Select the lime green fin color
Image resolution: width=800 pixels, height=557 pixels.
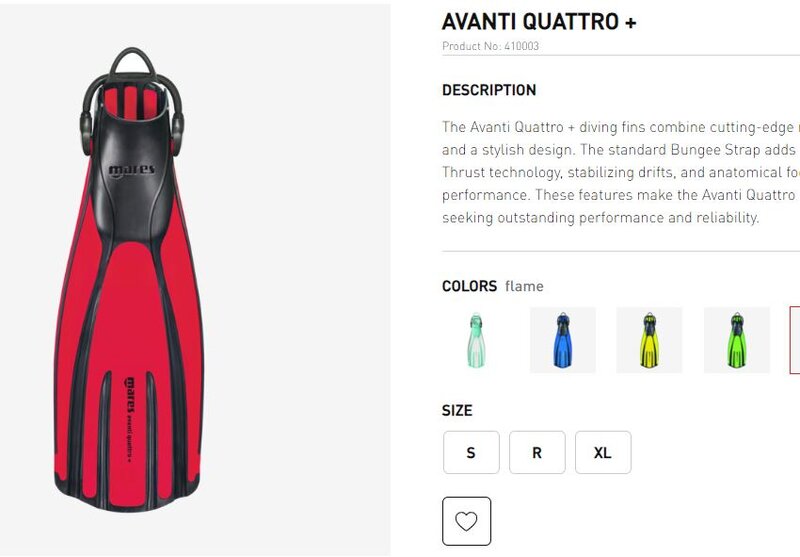coord(737,340)
